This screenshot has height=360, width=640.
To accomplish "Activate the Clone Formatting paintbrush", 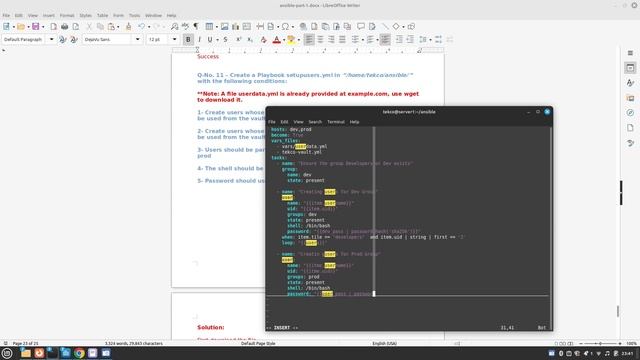I will 128,27.
